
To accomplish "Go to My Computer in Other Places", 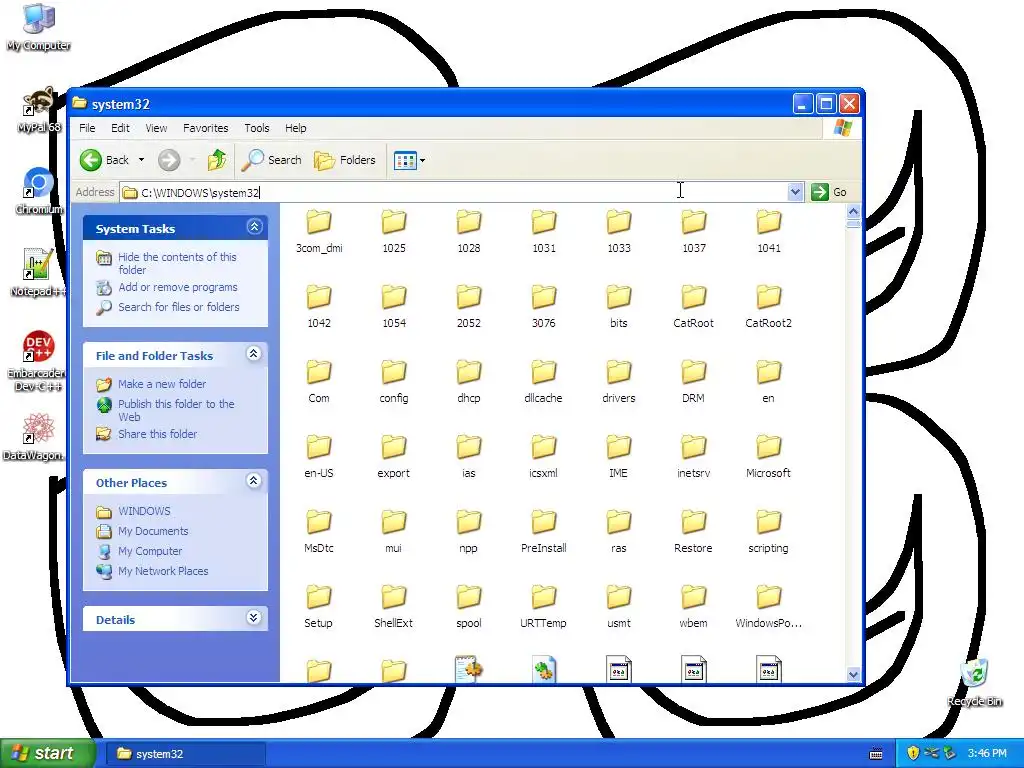I will point(150,551).
